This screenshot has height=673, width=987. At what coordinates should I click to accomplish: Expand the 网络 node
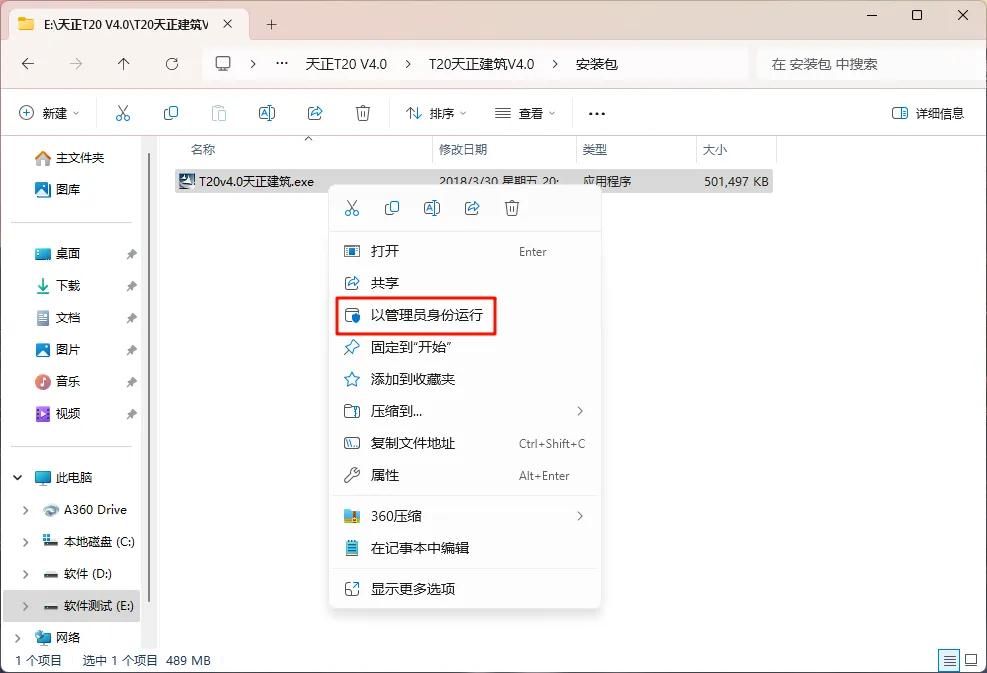point(18,638)
